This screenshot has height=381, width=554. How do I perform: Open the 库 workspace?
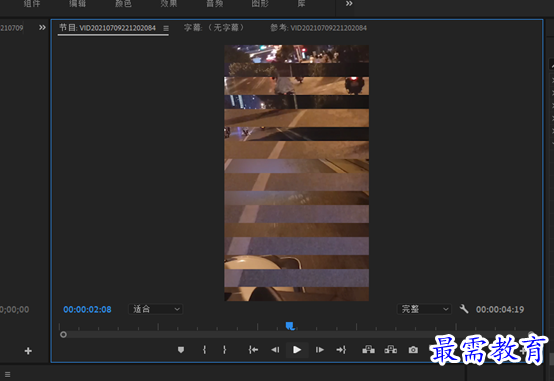click(301, 4)
